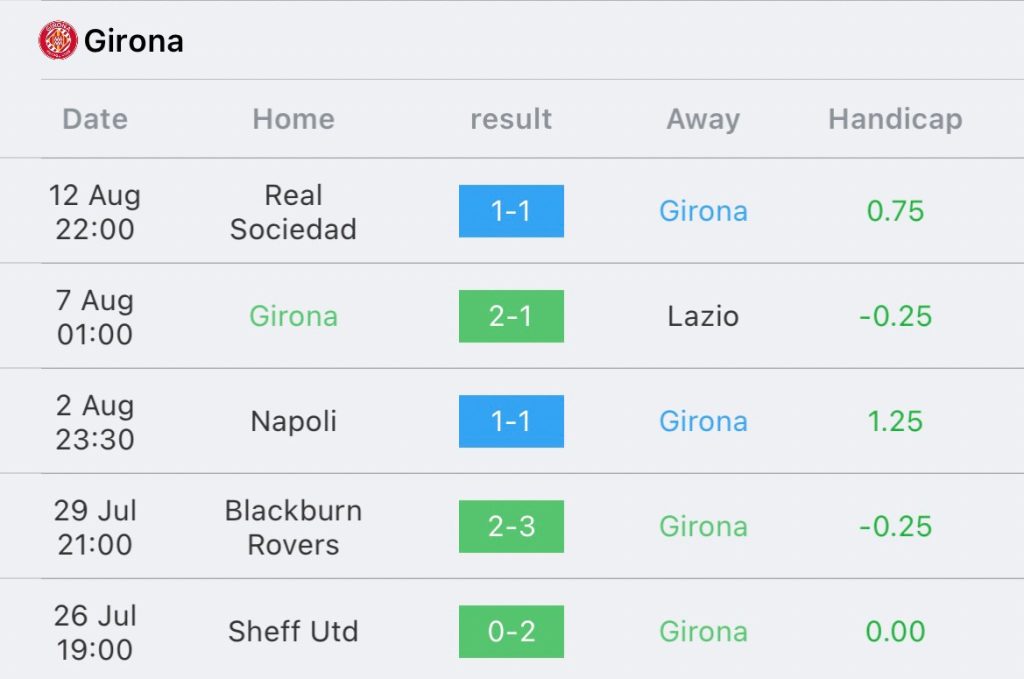Image resolution: width=1024 pixels, height=679 pixels.
Task: Click the Handicap column header
Action: [x=895, y=119]
